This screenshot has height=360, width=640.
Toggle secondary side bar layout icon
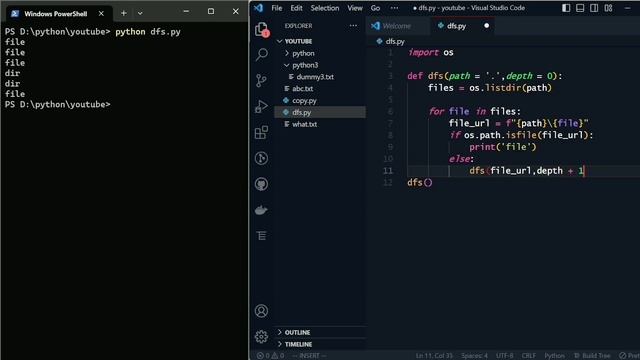[594, 8]
